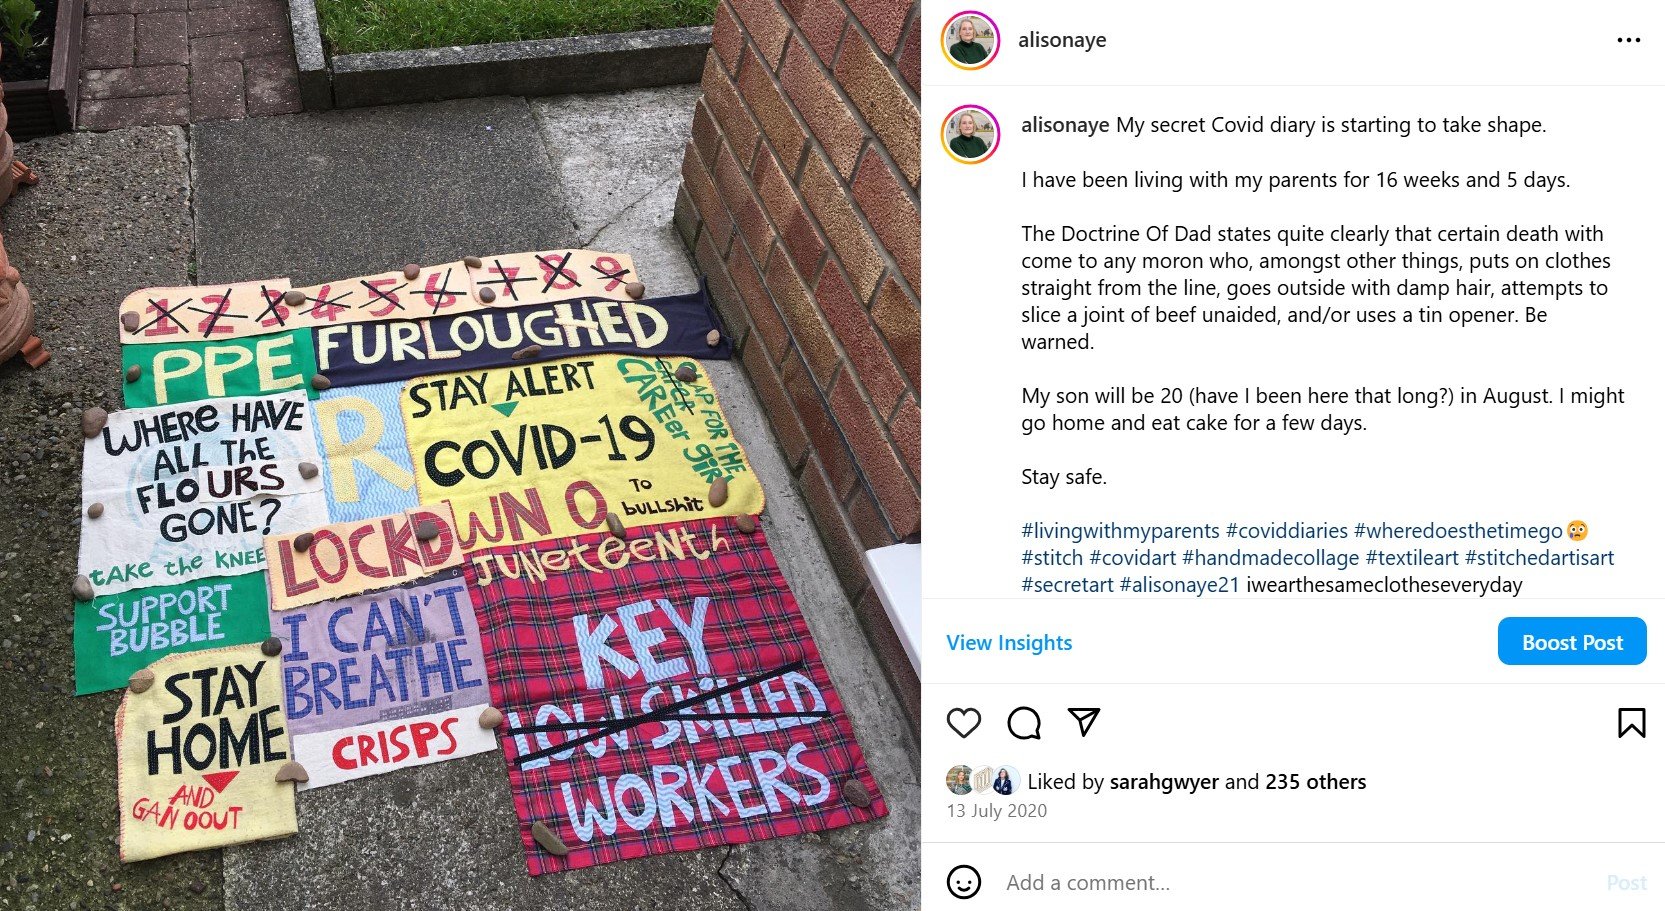Click the #livingwithmyparents hashtag
The width and height of the screenshot is (1665, 911).
(1120, 531)
